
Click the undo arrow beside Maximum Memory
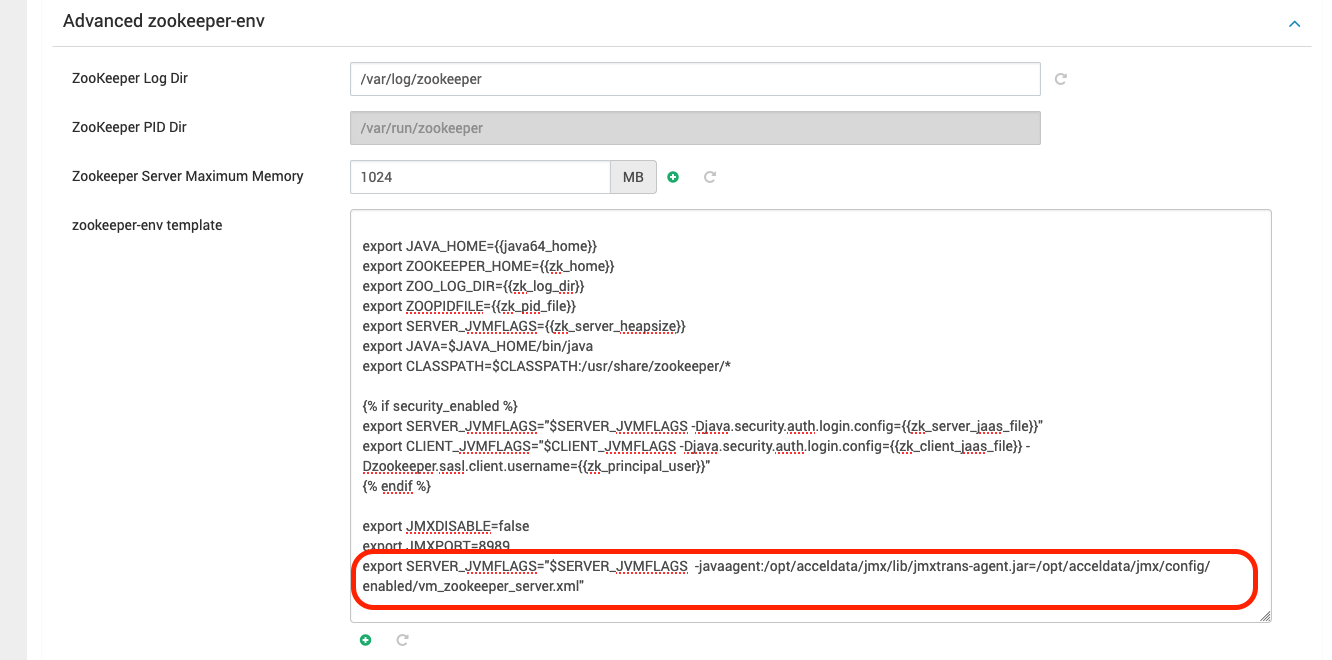click(710, 177)
